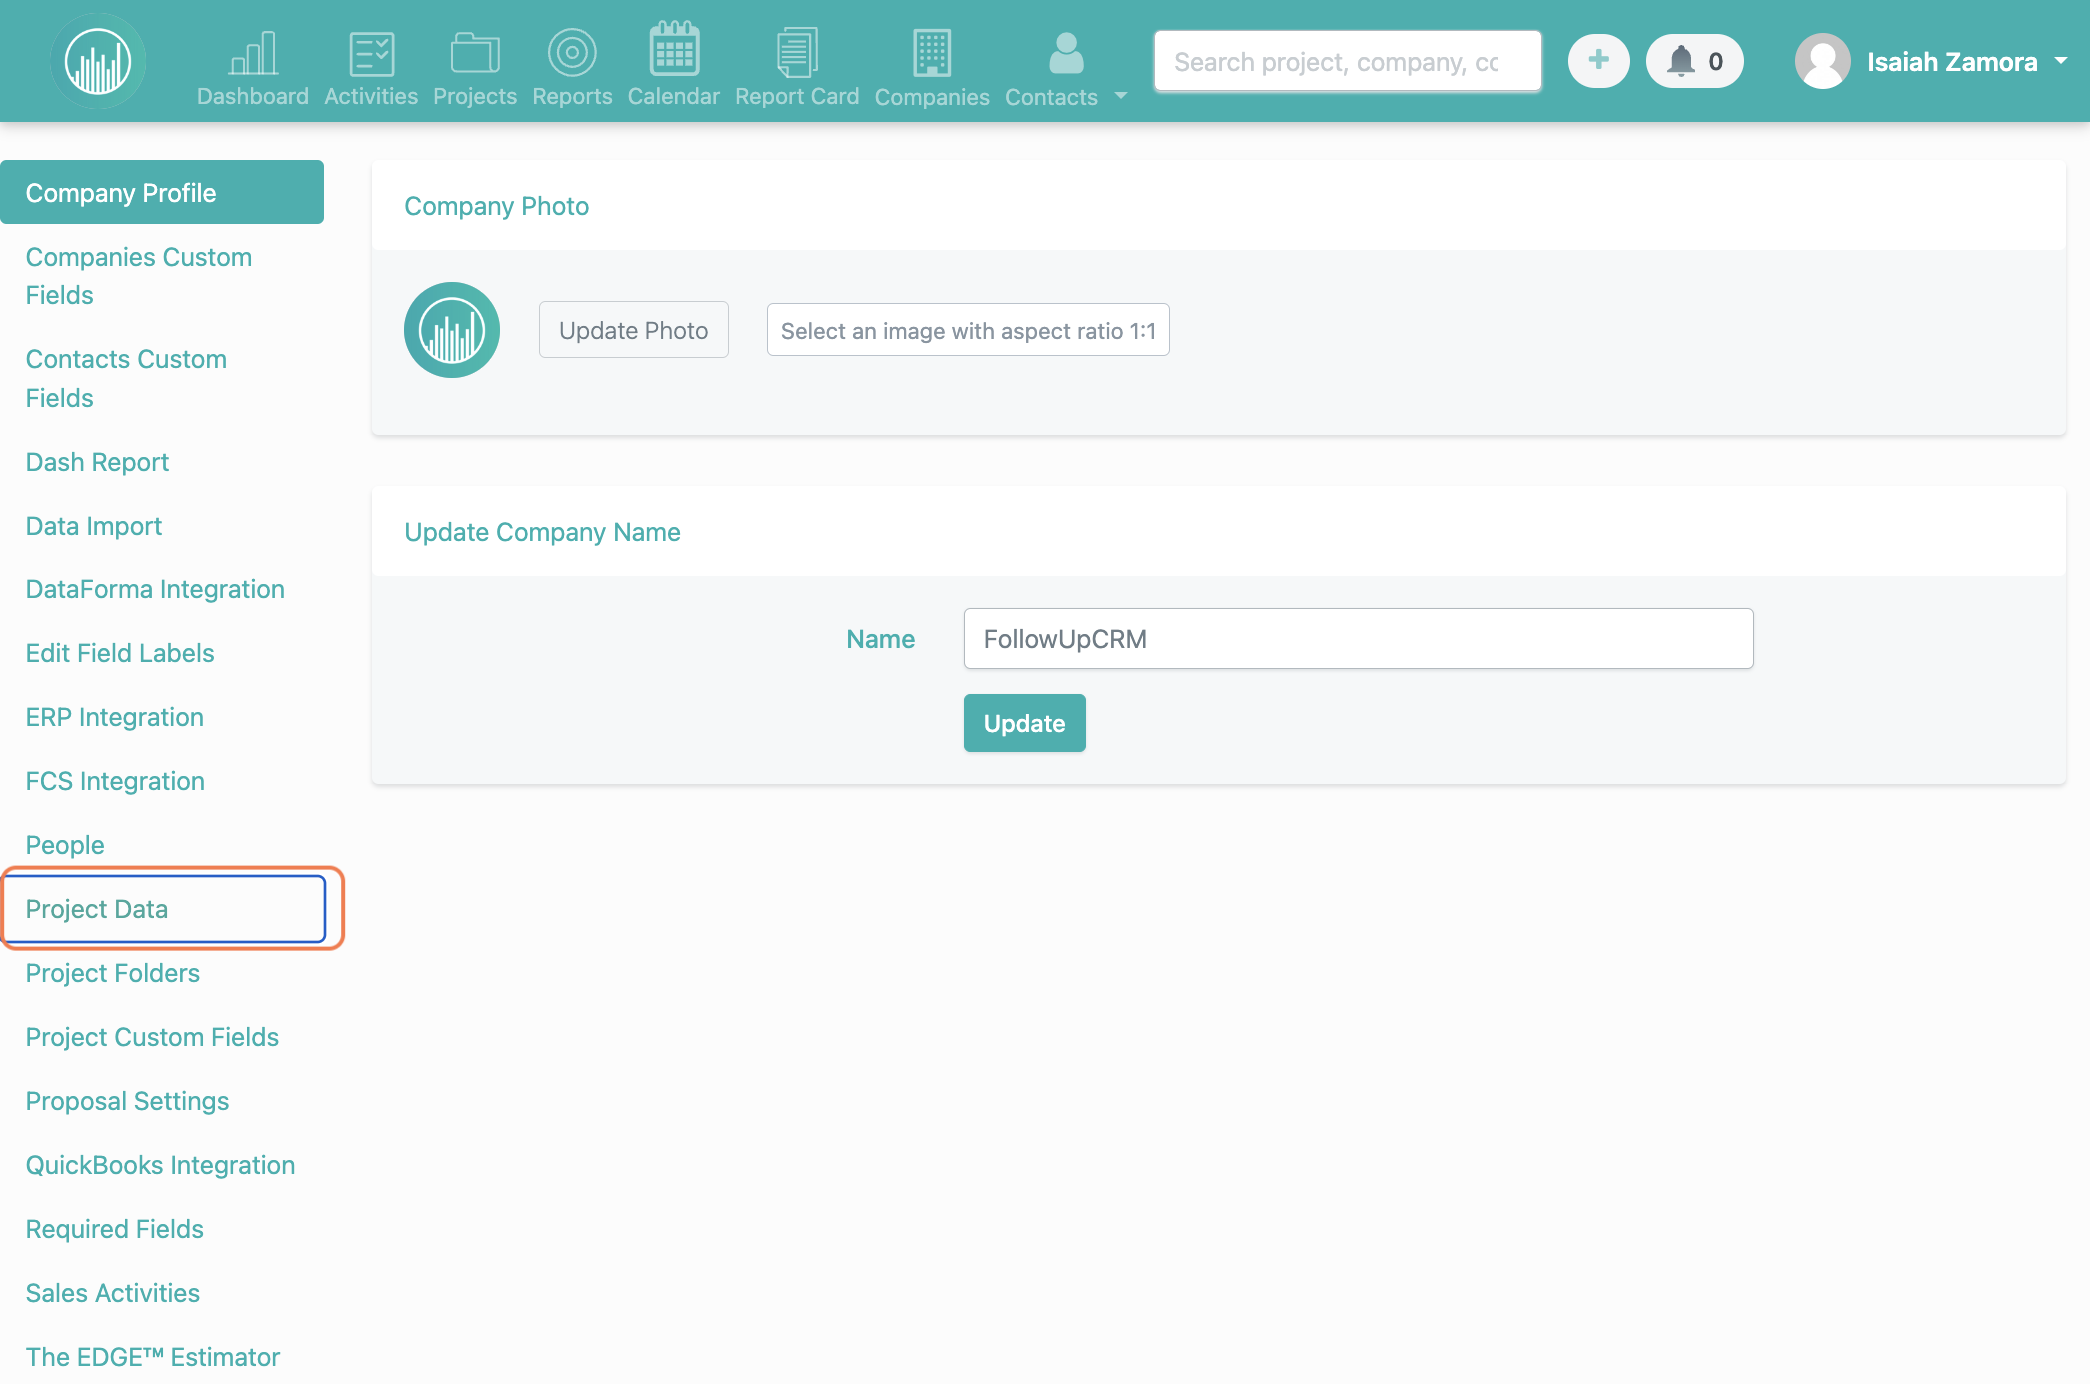Click the company Name text field
The height and width of the screenshot is (1384, 2090).
click(1359, 638)
